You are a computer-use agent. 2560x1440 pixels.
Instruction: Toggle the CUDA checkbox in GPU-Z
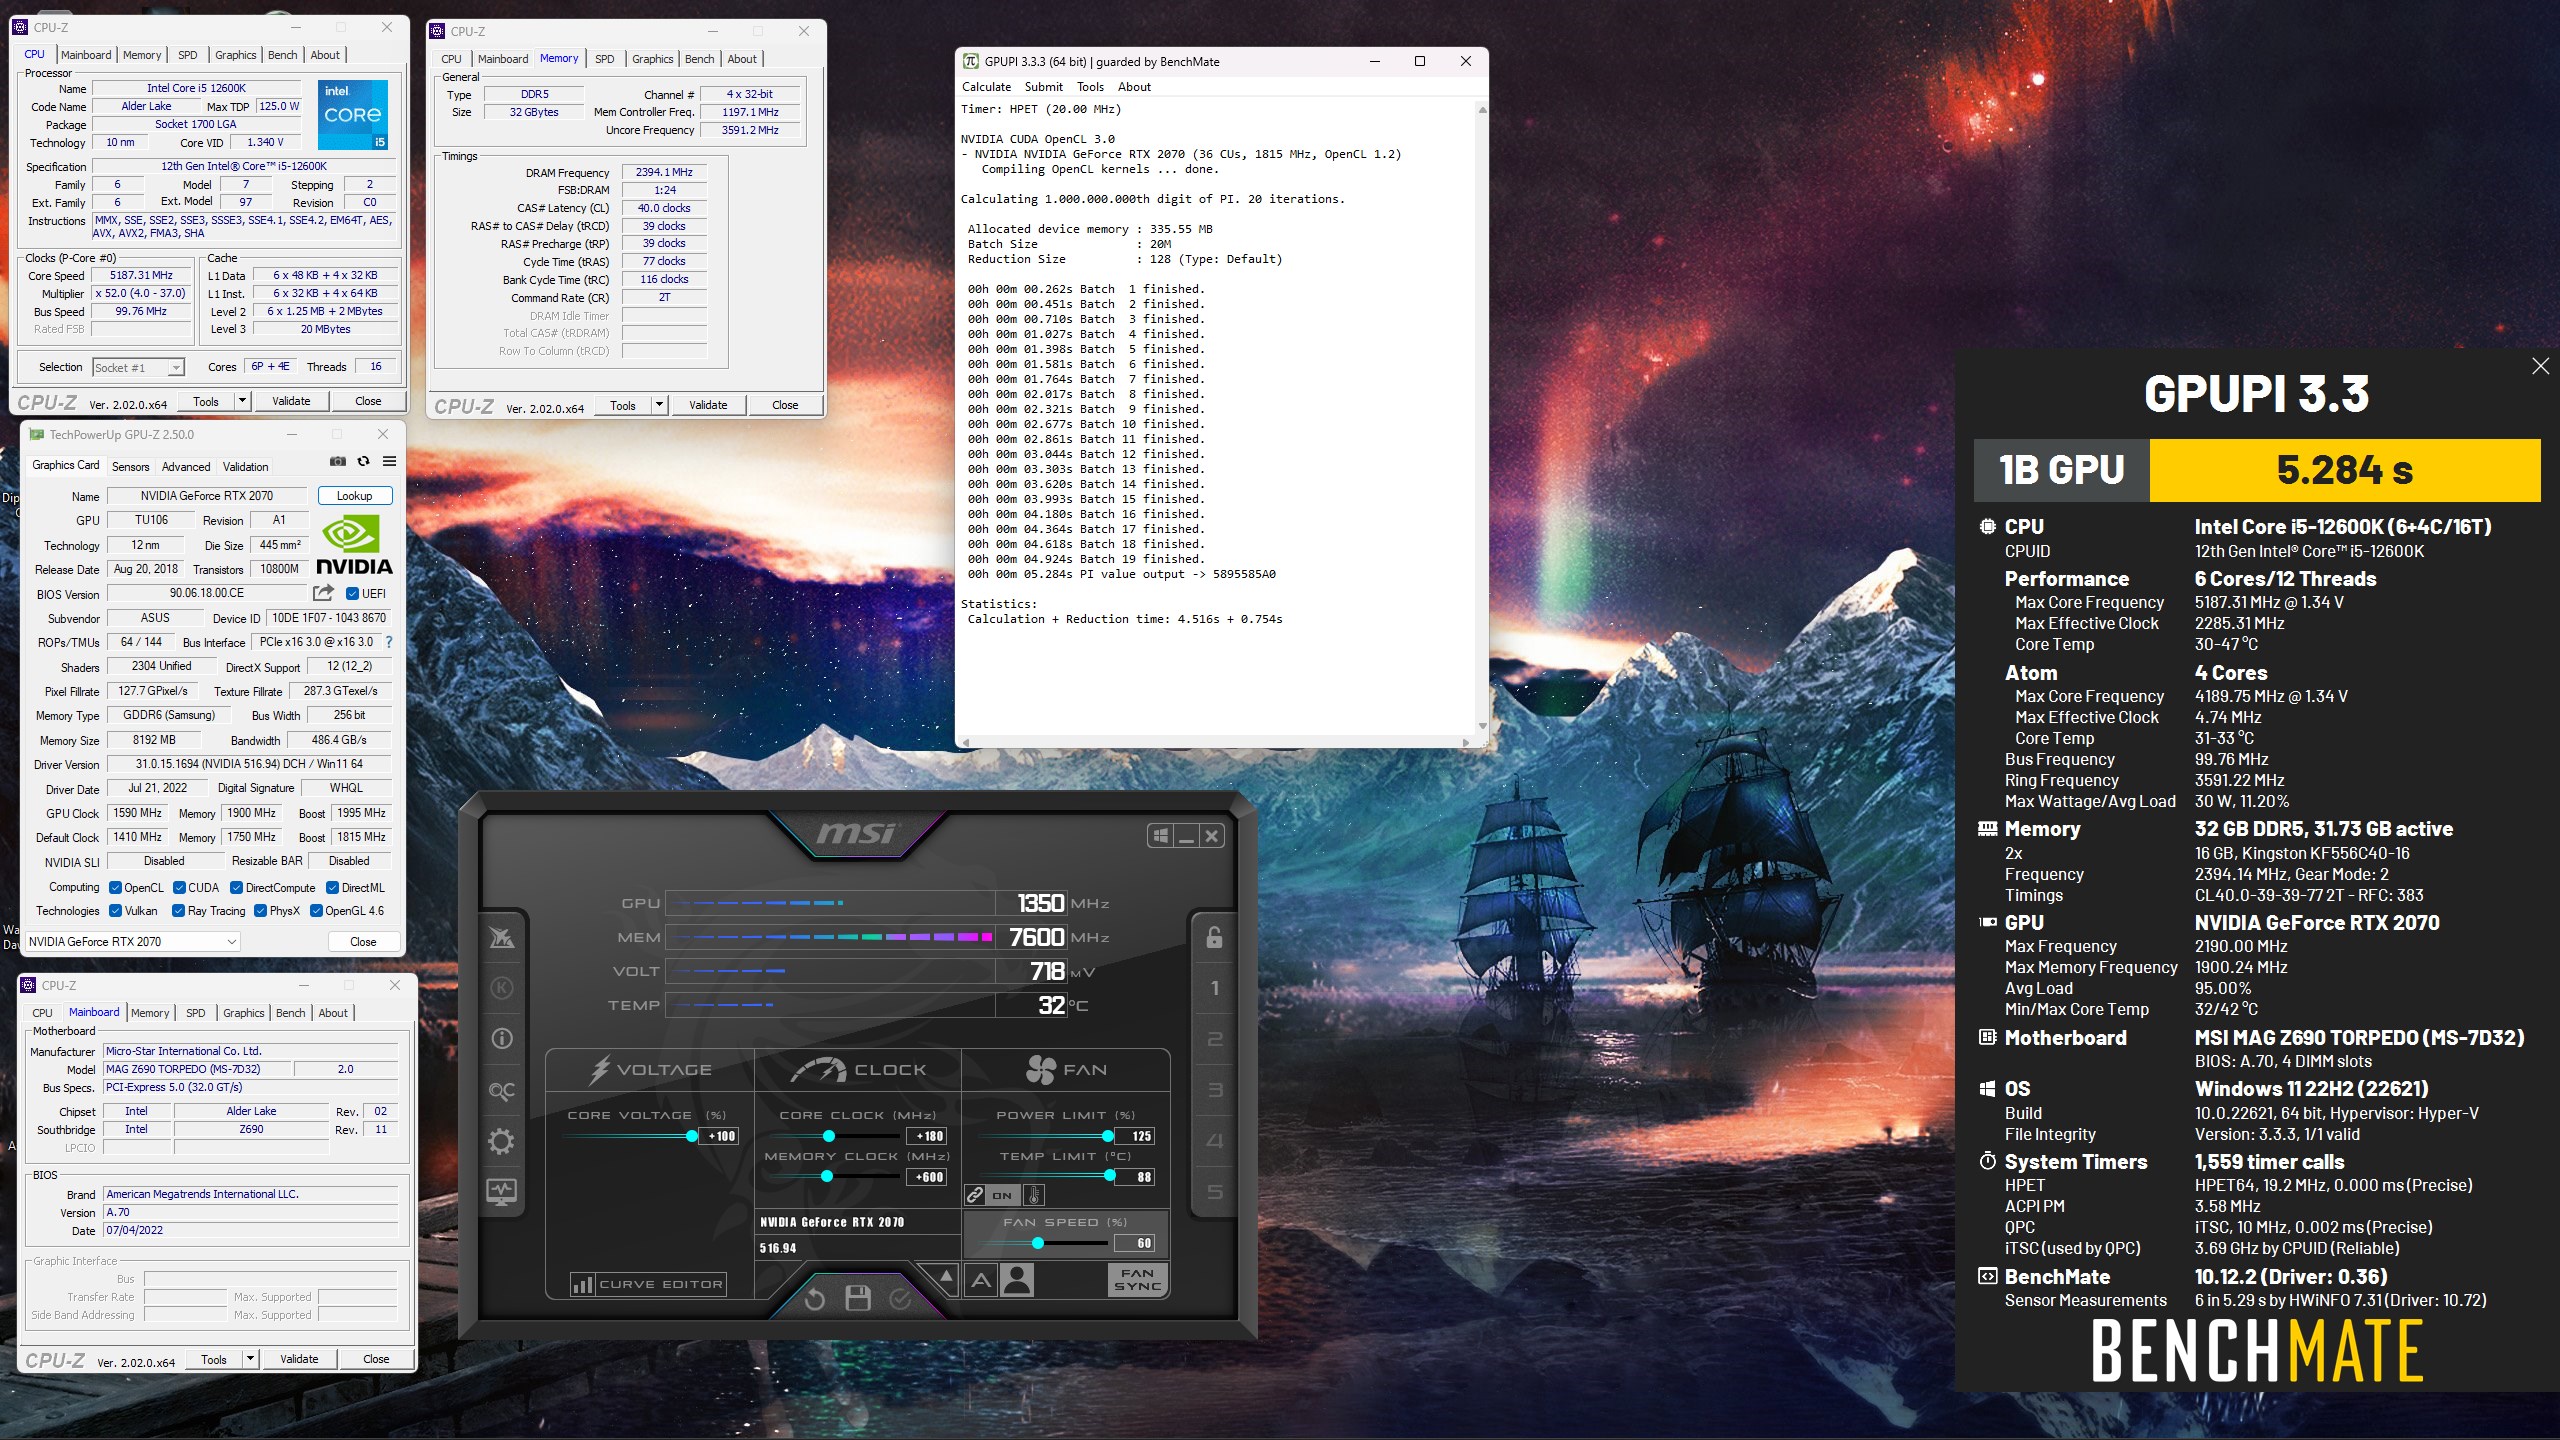pos(180,888)
